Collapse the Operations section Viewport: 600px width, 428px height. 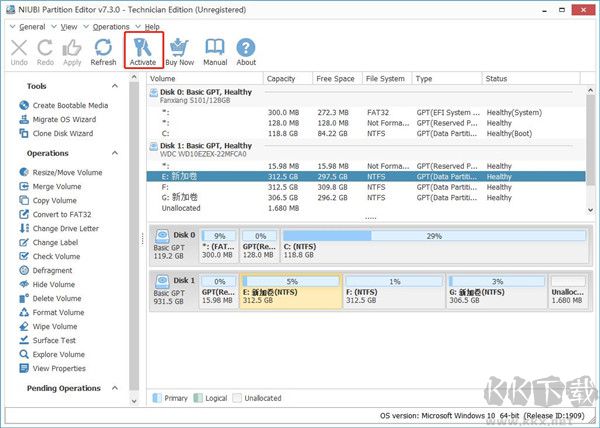click(x=115, y=153)
